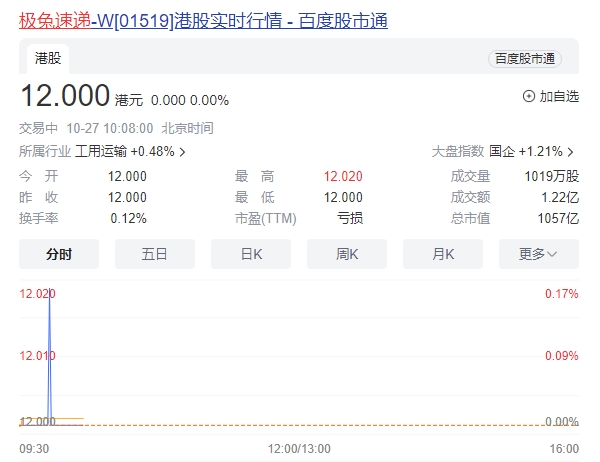
Task: Switch to the 月K chart tab
Action: [443, 254]
